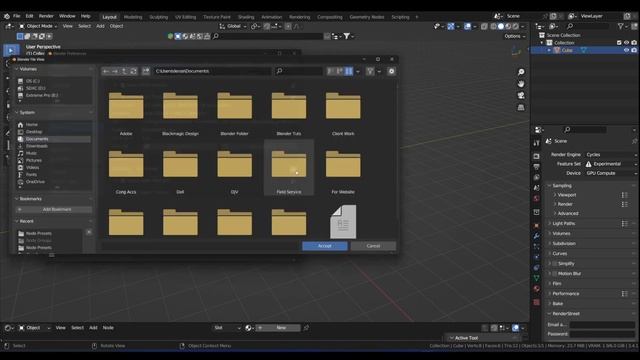This screenshot has width=640, height=360.
Task: Toggle Collection exclude checkbox in outliner
Action: (x=619, y=43)
